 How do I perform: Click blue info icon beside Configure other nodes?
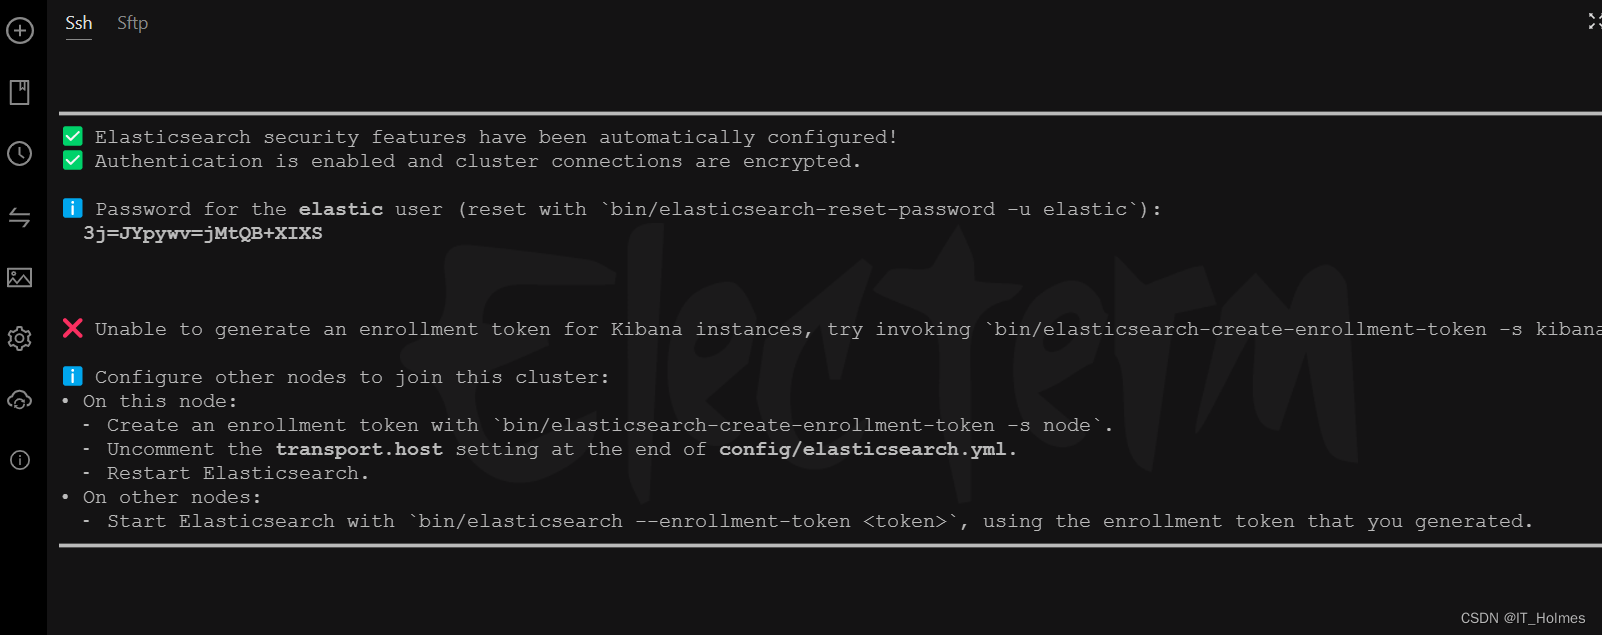(x=73, y=376)
